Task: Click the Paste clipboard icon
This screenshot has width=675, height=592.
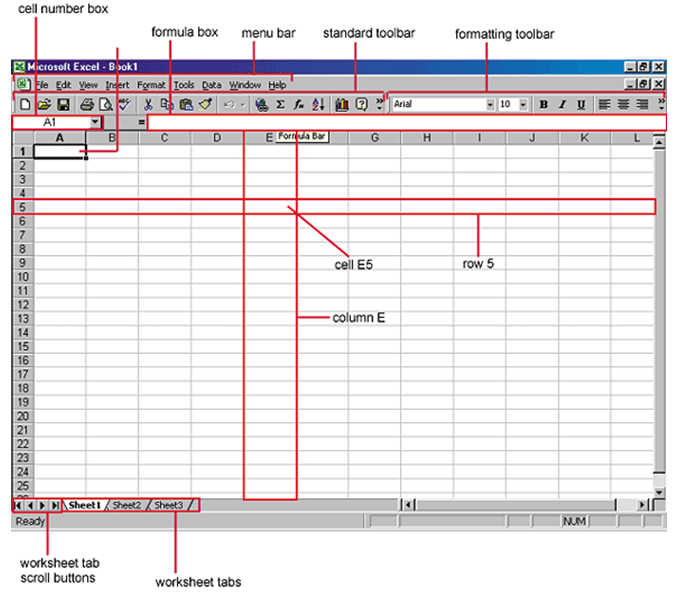Action: (x=186, y=104)
